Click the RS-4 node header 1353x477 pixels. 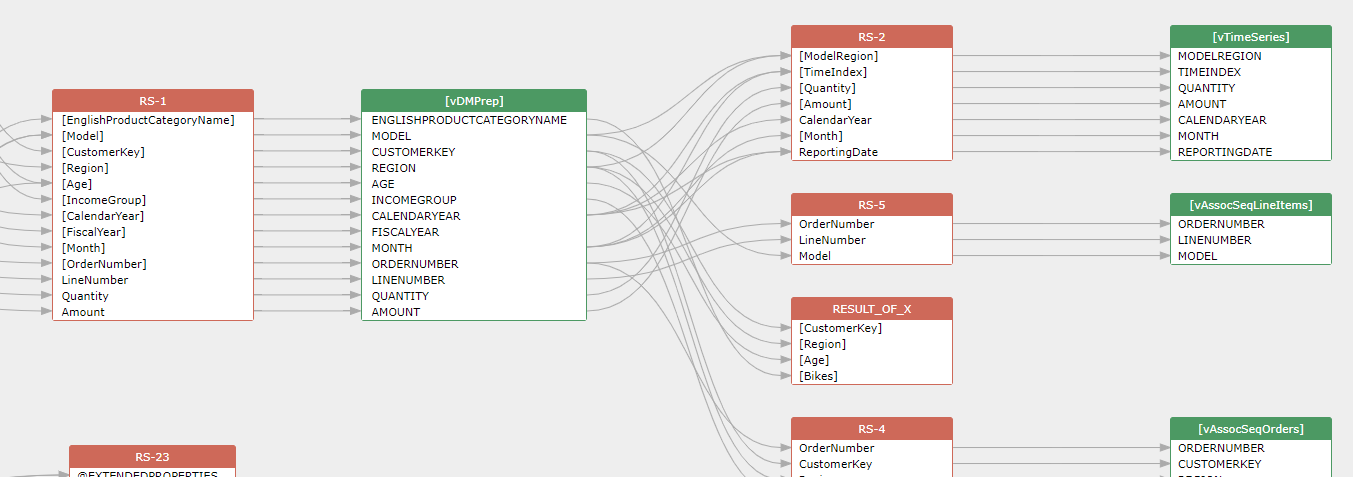click(x=871, y=429)
